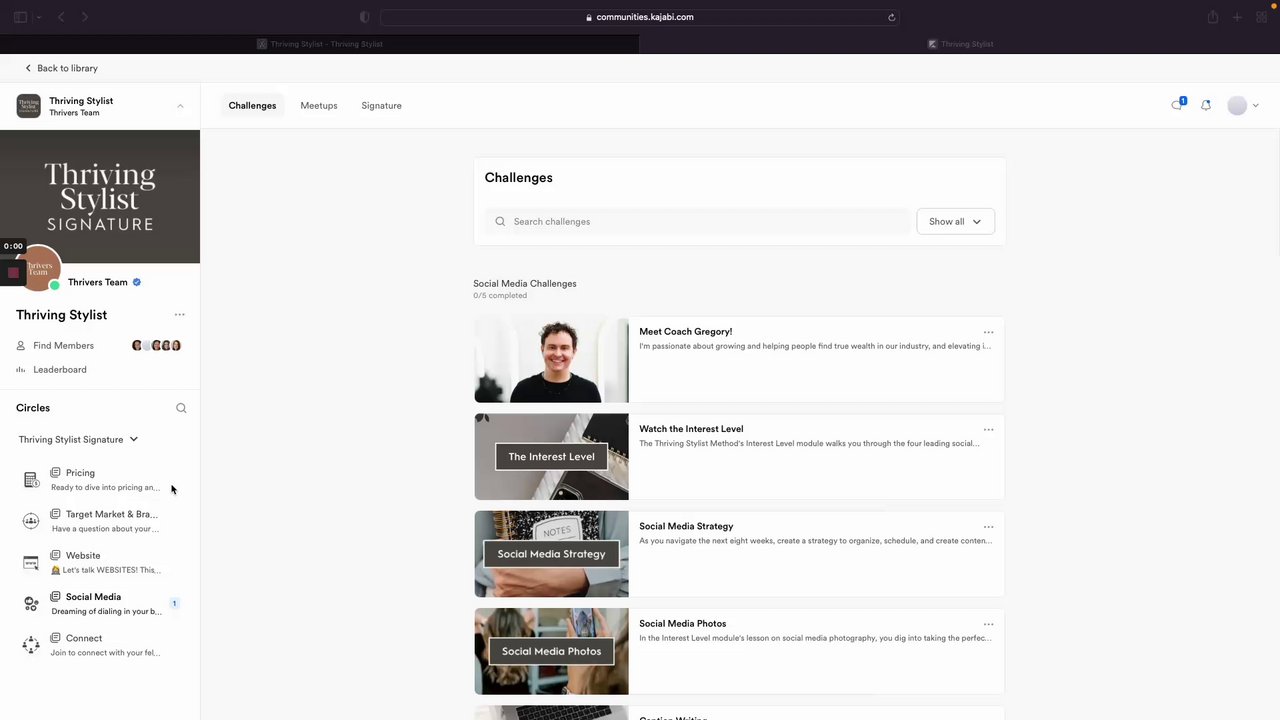The image size is (1280, 720).
Task: Expand the Thriving Stylist Signature circle group
Action: tap(79, 440)
